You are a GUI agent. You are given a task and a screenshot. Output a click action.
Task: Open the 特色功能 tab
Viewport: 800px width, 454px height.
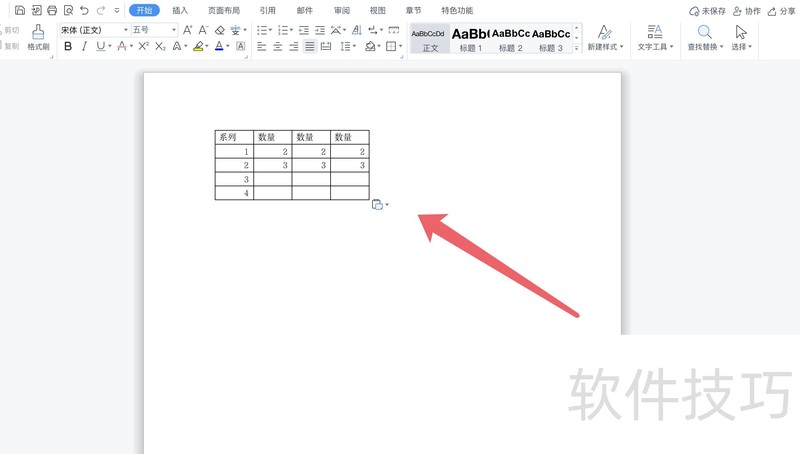tap(457, 10)
